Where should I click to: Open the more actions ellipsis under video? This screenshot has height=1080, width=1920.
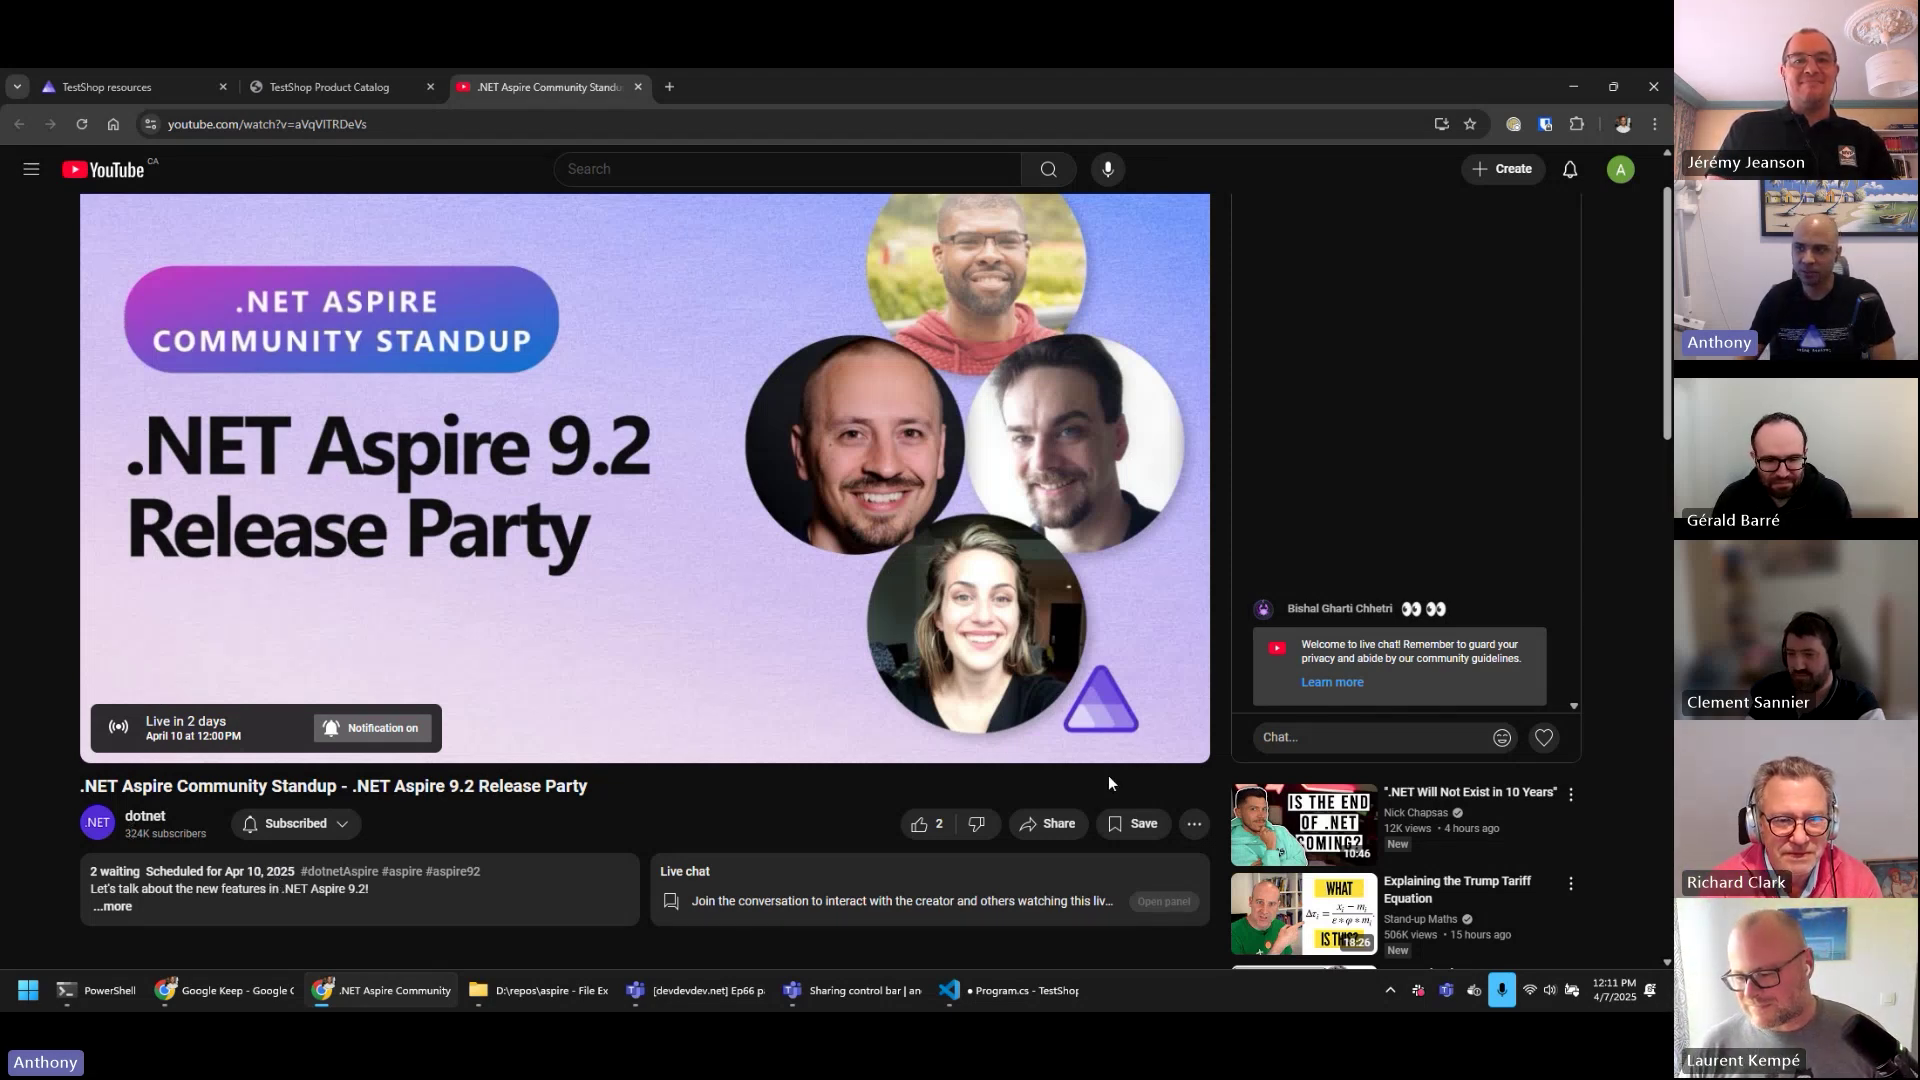1194,824
